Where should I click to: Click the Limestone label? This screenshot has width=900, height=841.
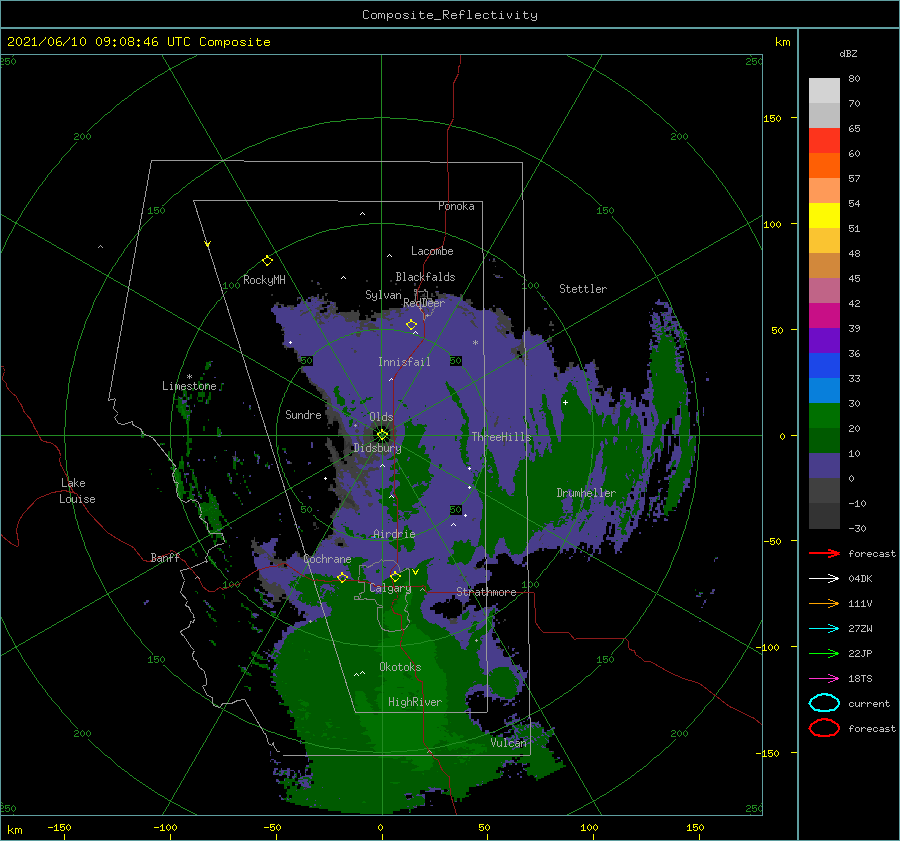[x=189, y=386]
